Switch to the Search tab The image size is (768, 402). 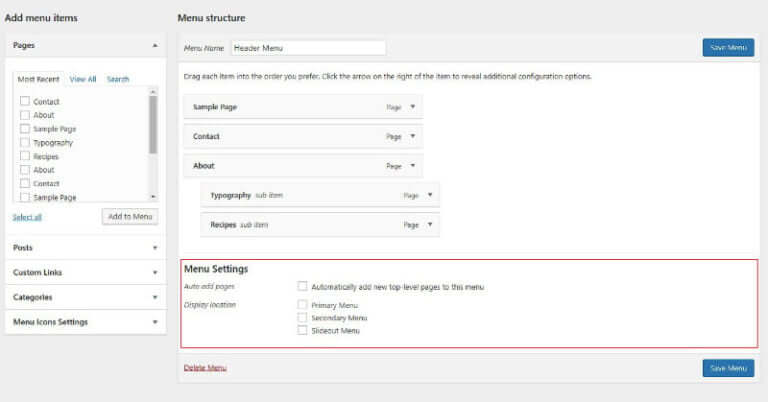point(118,79)
